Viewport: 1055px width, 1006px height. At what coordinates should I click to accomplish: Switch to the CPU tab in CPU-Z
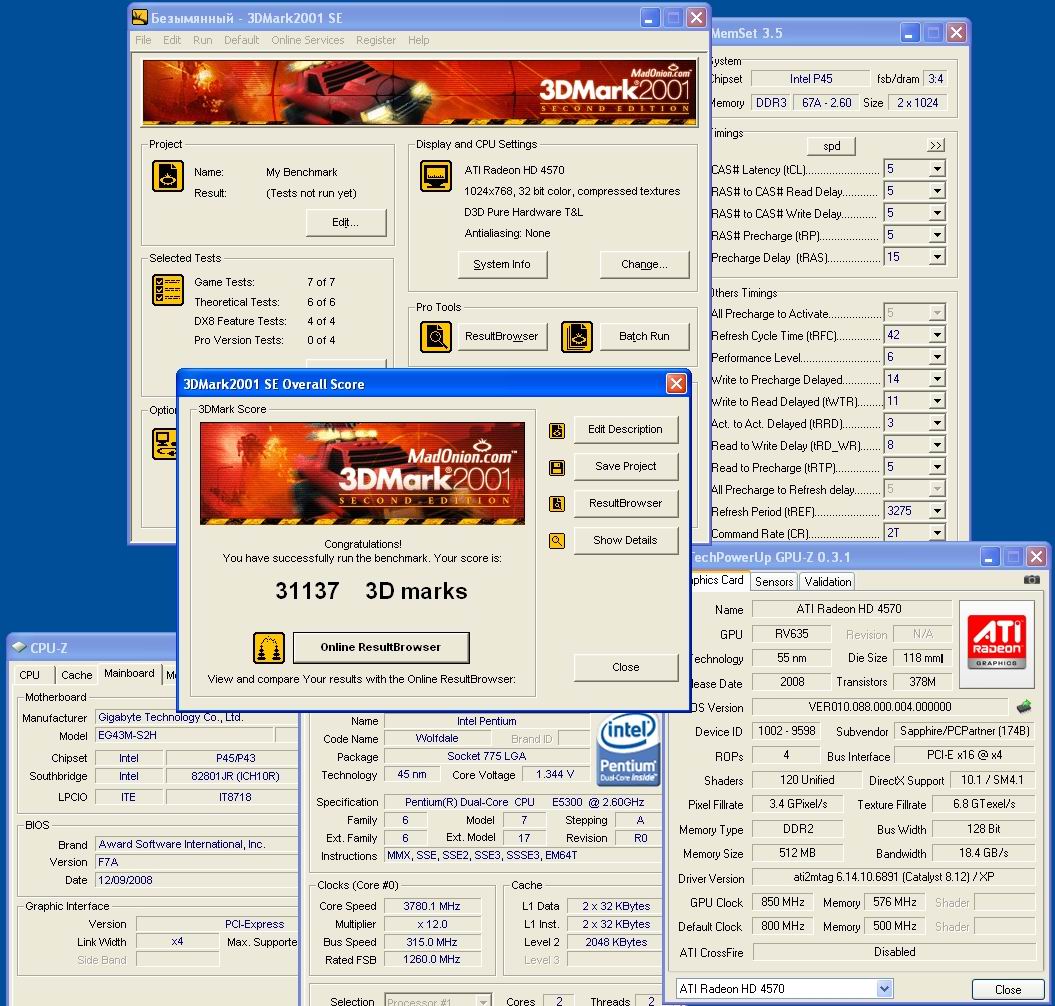[x=30, y=675]
